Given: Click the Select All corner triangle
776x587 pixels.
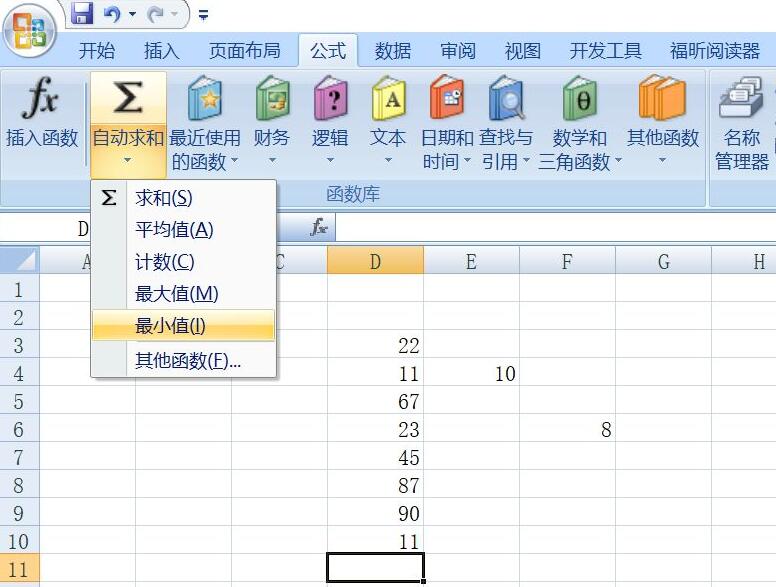Looking at the screenshot, I should point(20,260).
